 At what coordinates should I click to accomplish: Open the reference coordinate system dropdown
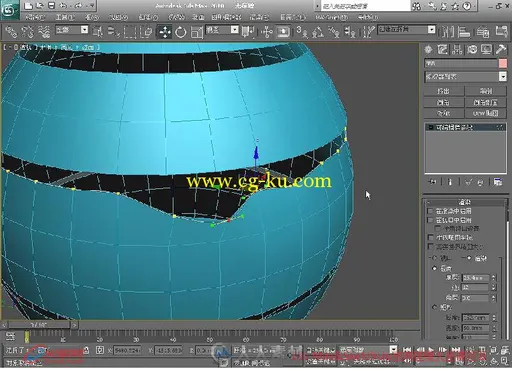pyautogui.click(x=235, y=30)
